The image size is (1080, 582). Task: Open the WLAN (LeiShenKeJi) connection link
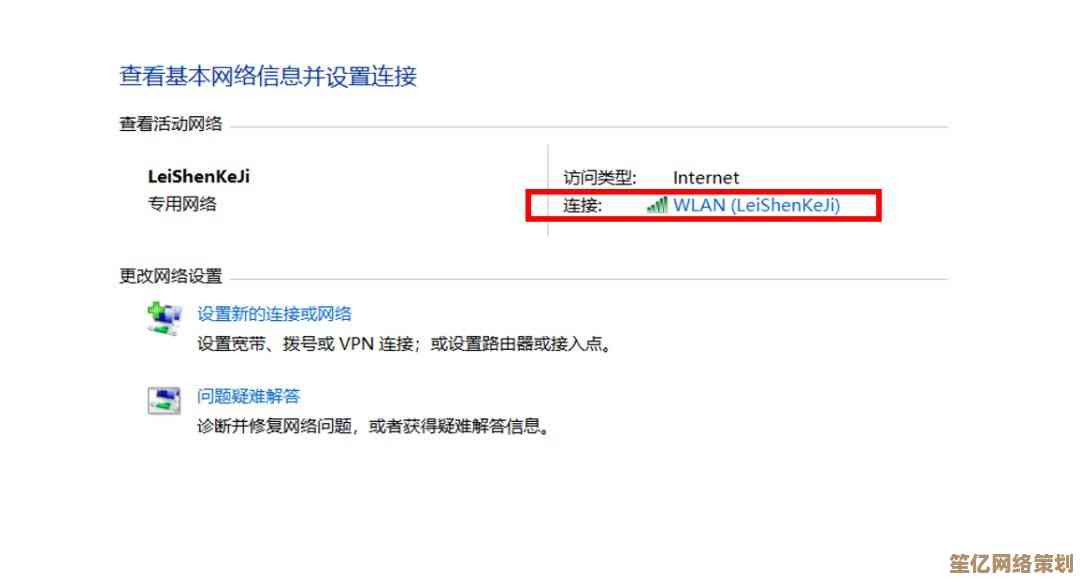coord(756,205)
